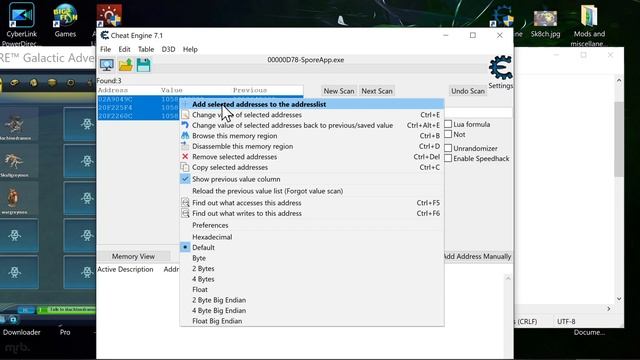Toggle the Not checkbox

(448, 134)
